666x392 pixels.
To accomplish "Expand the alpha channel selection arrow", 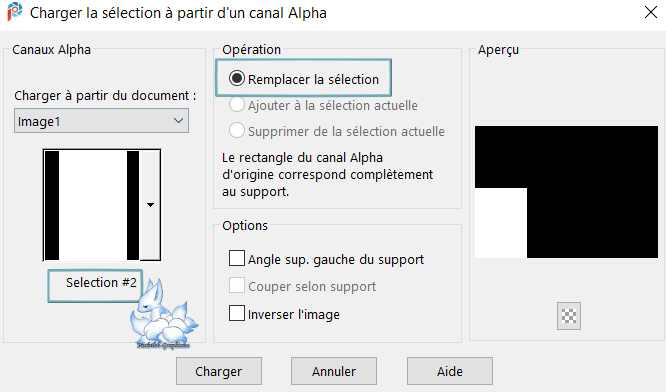I will (150, 205).
